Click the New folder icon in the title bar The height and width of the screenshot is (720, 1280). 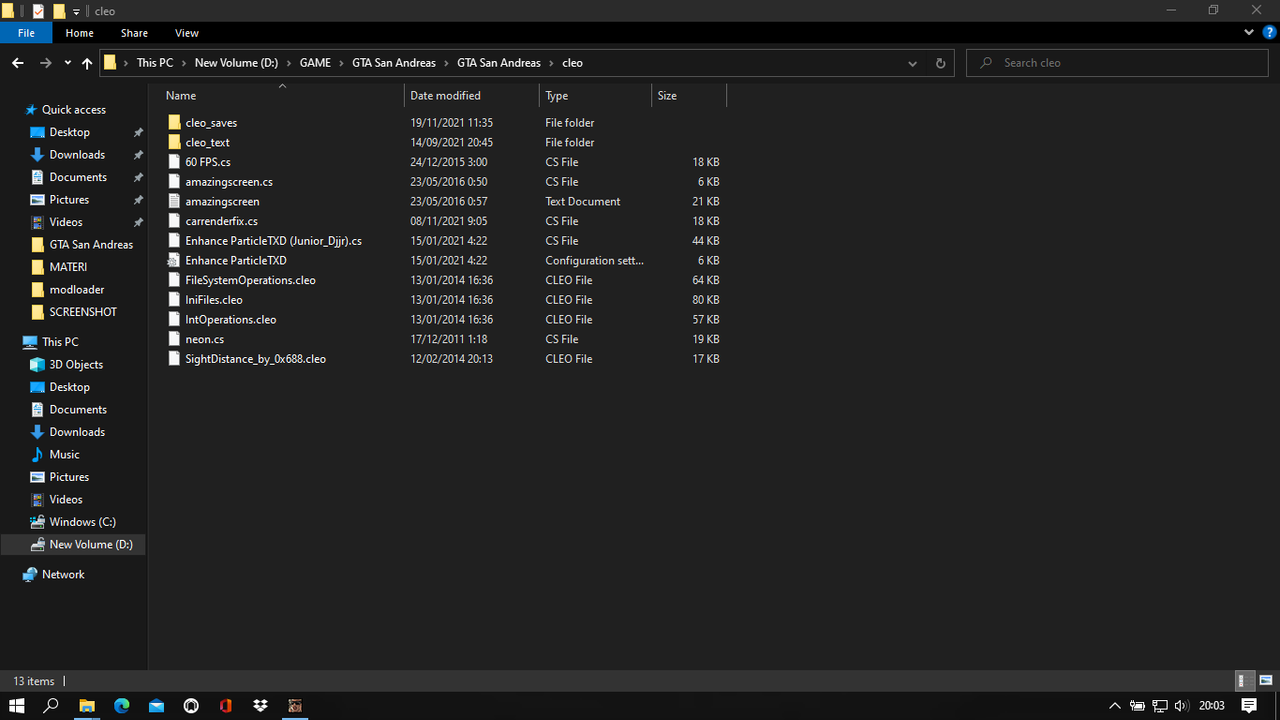[59, 11]
